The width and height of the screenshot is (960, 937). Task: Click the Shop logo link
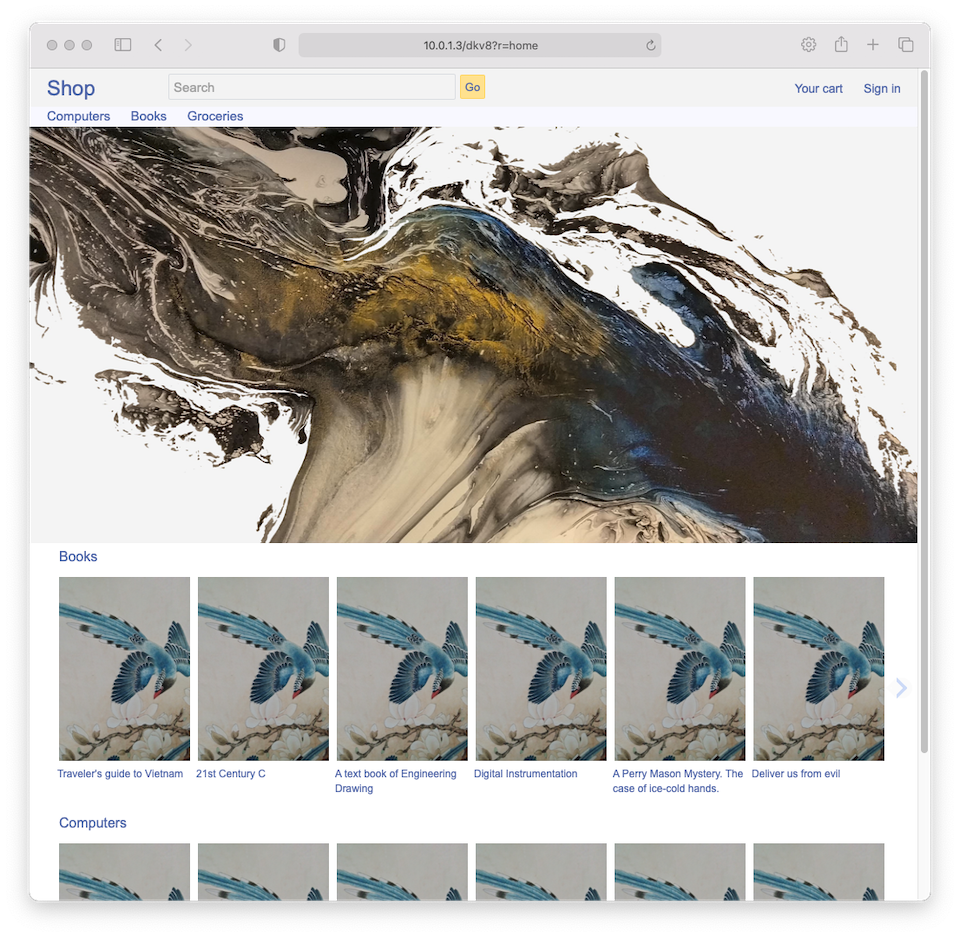(x=71, y=88)
